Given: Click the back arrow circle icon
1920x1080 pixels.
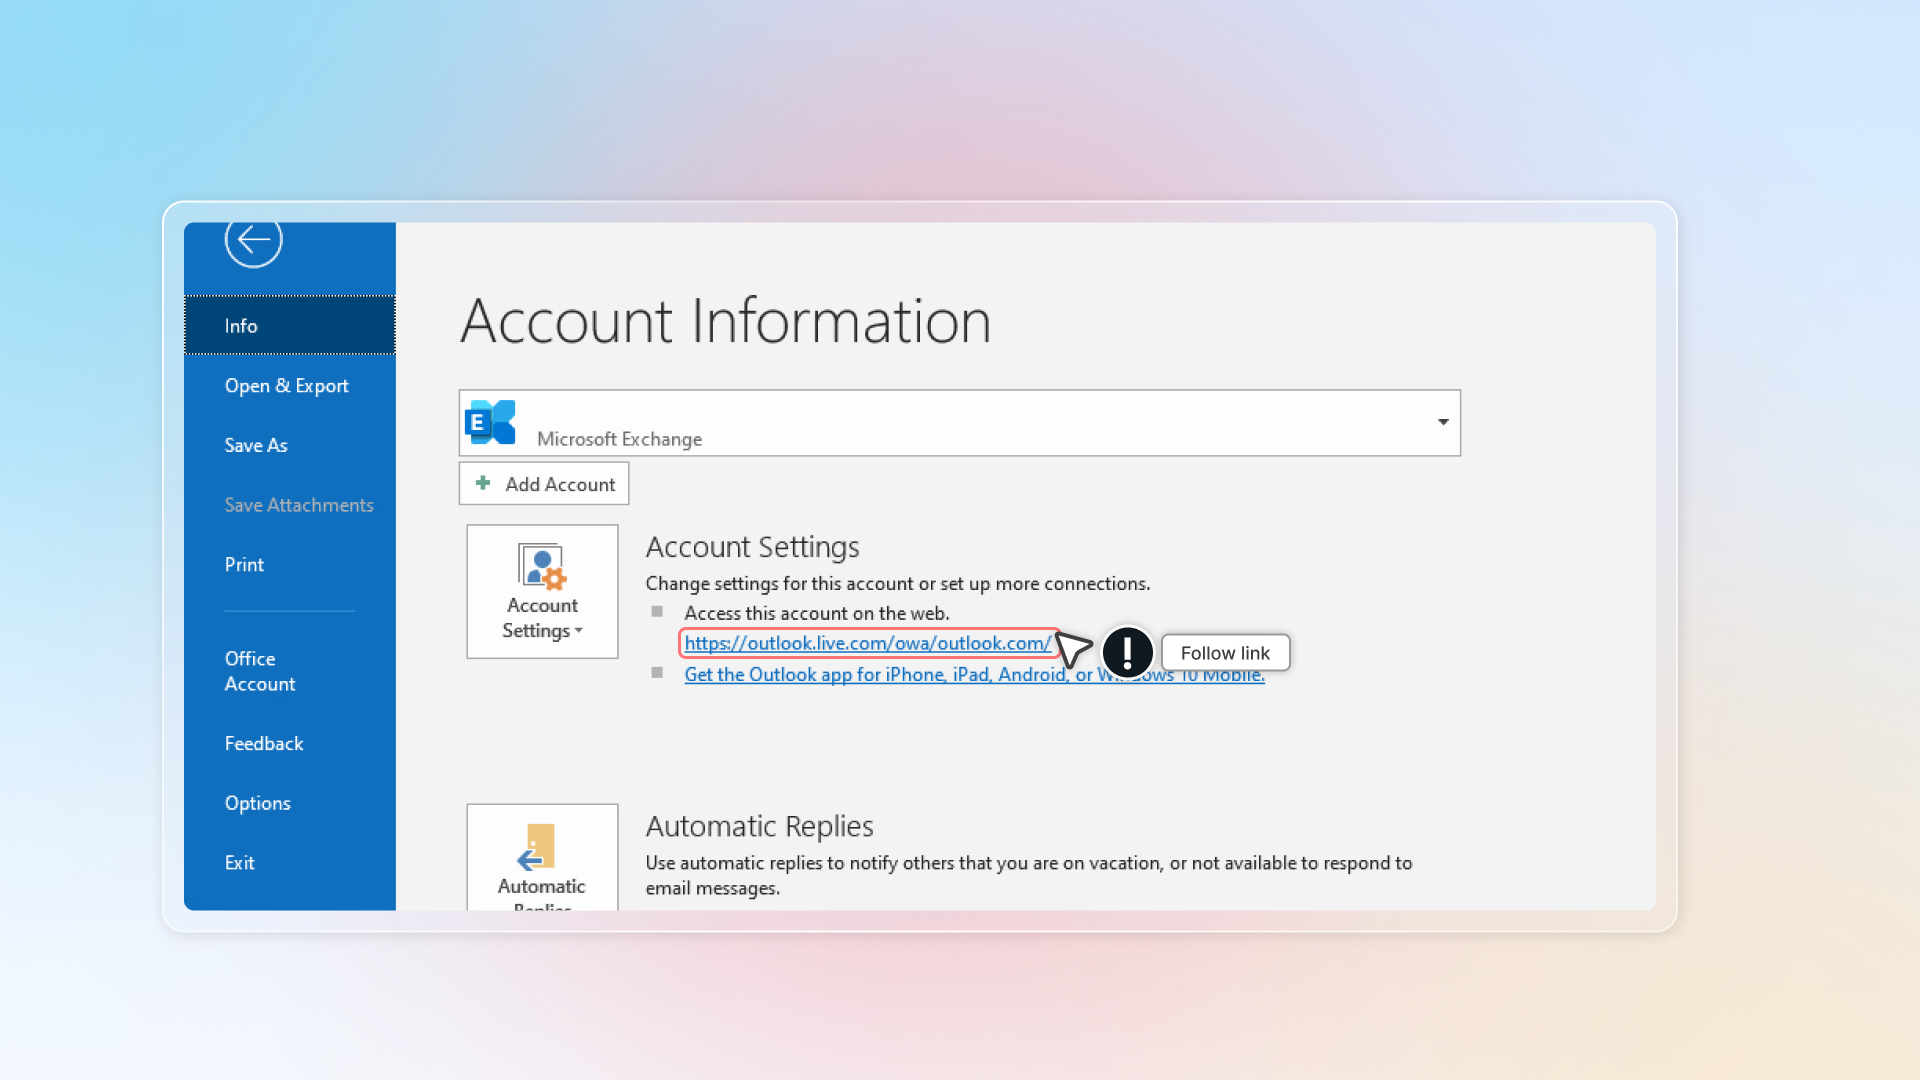Looking at the screenshot, I should (253, 240).
